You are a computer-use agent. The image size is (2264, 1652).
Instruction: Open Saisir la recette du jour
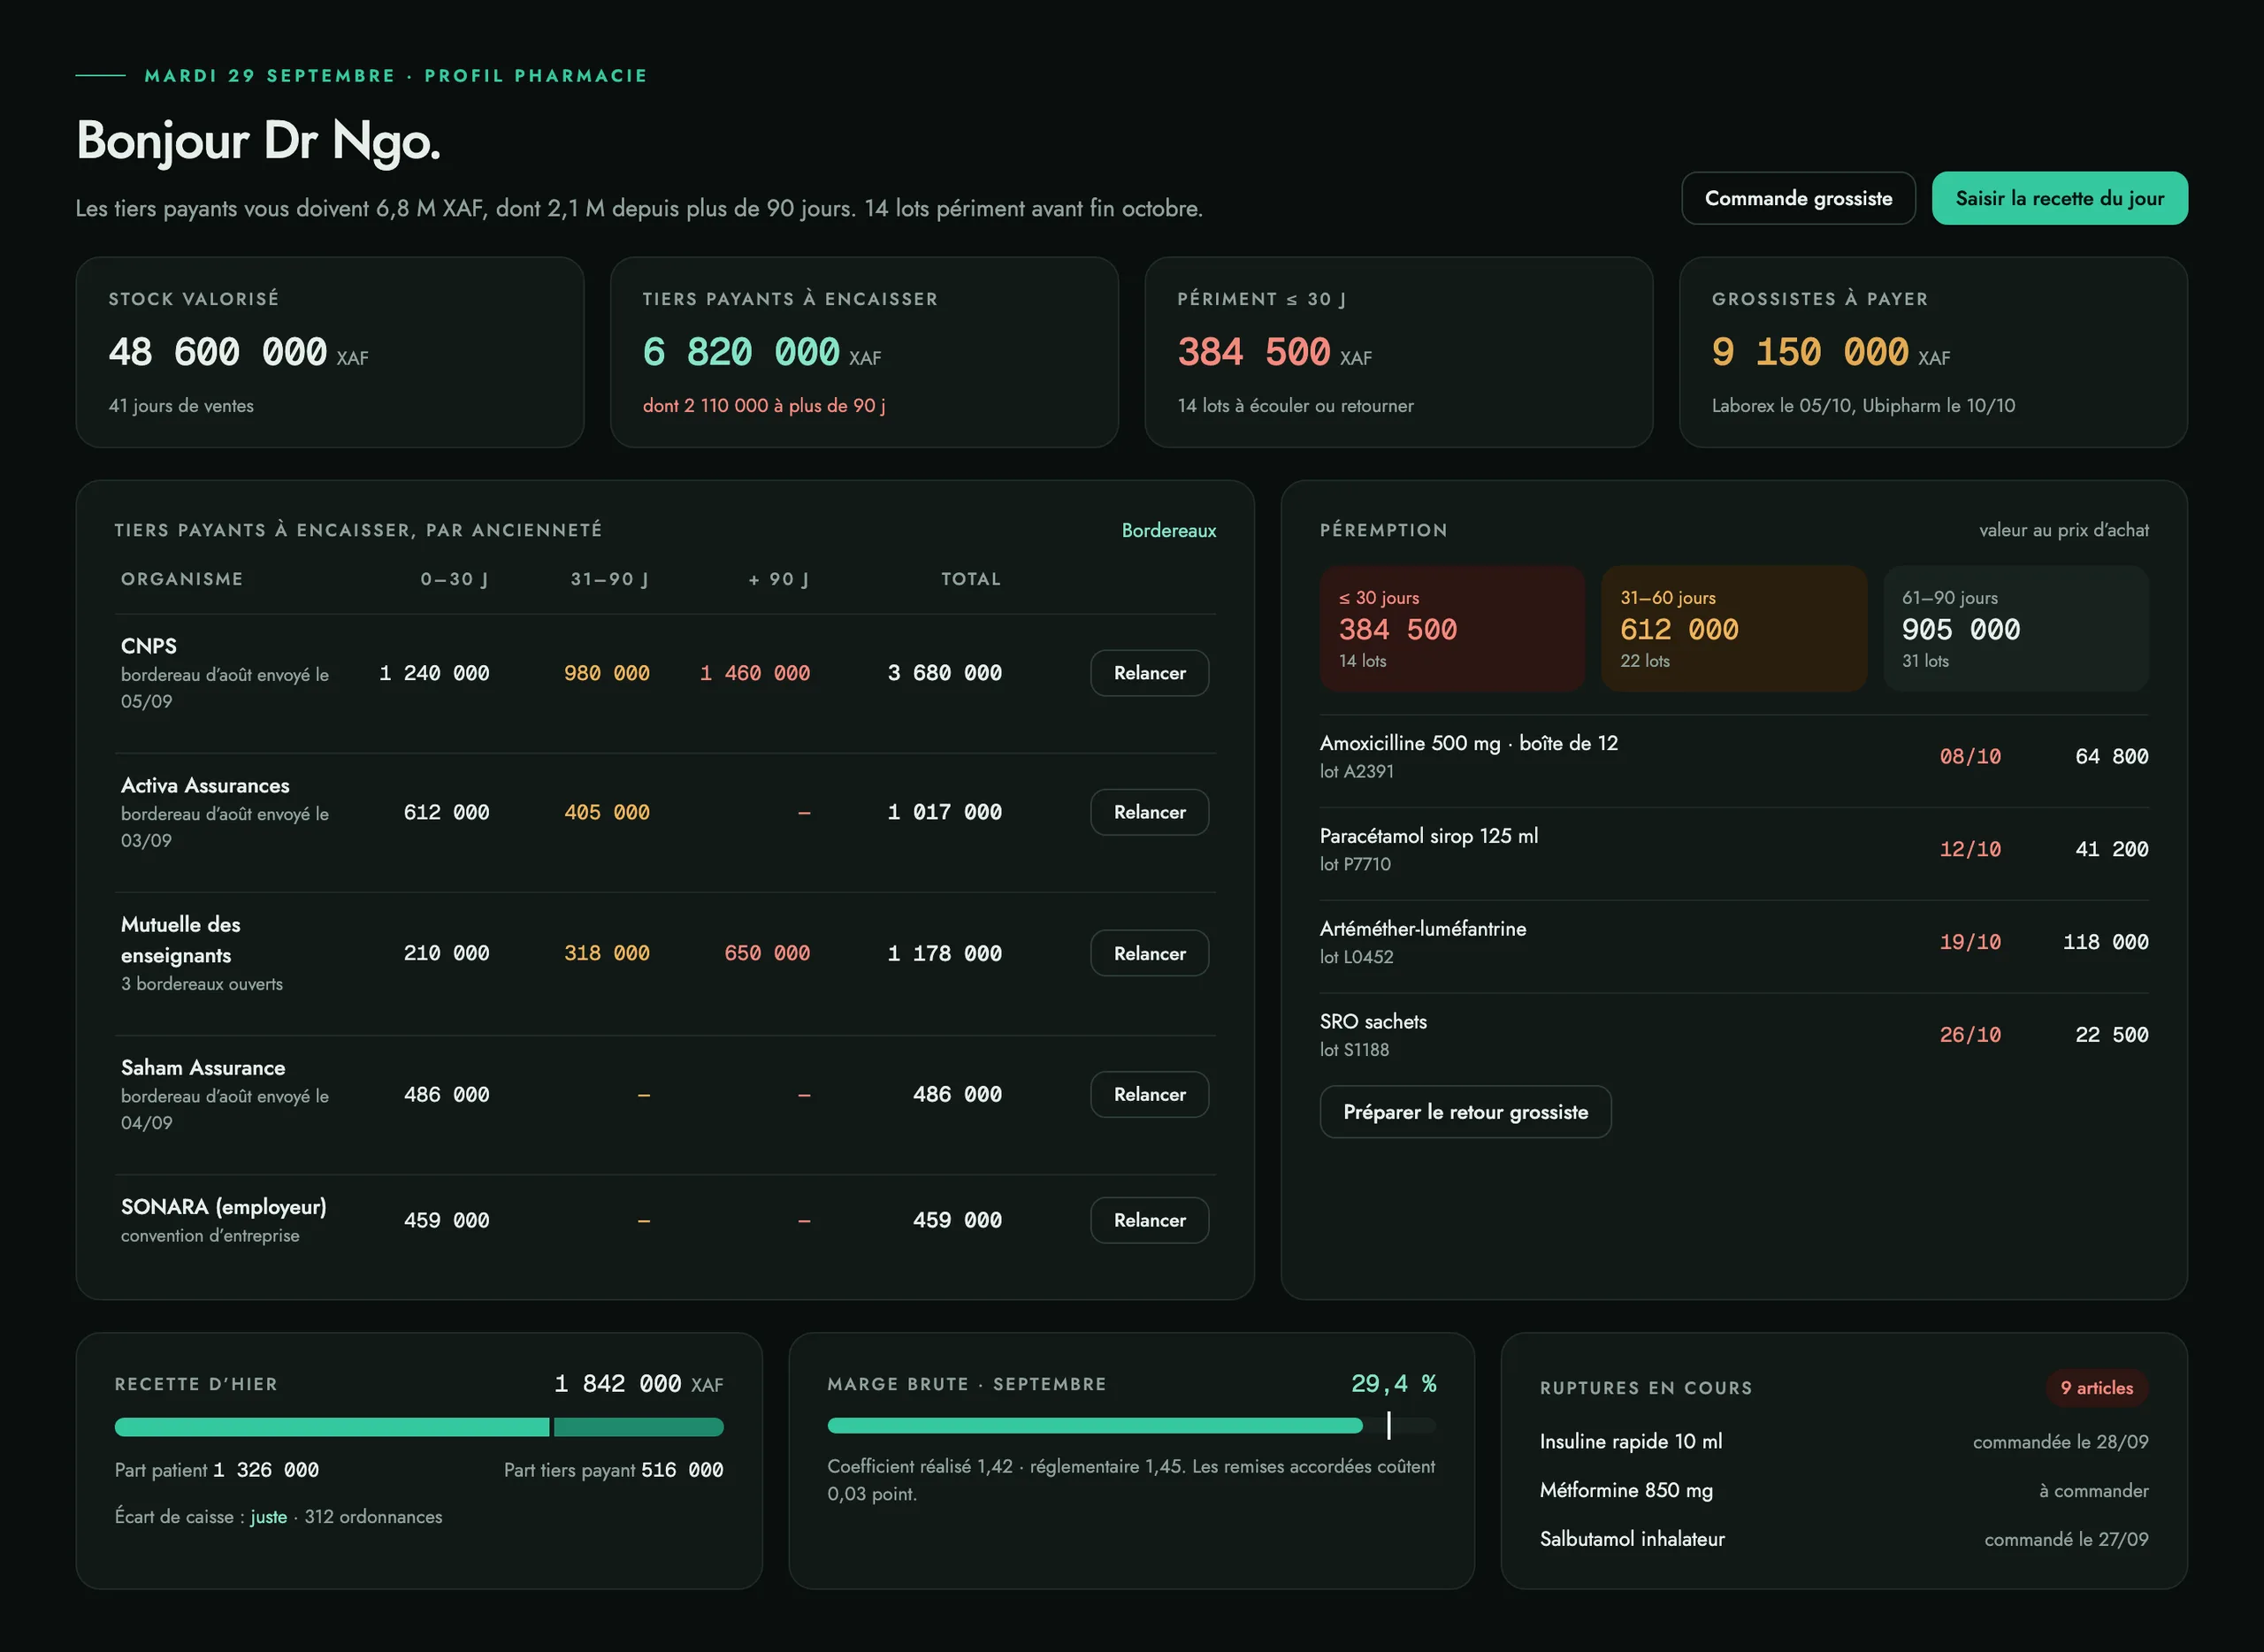coord(2059,198)
